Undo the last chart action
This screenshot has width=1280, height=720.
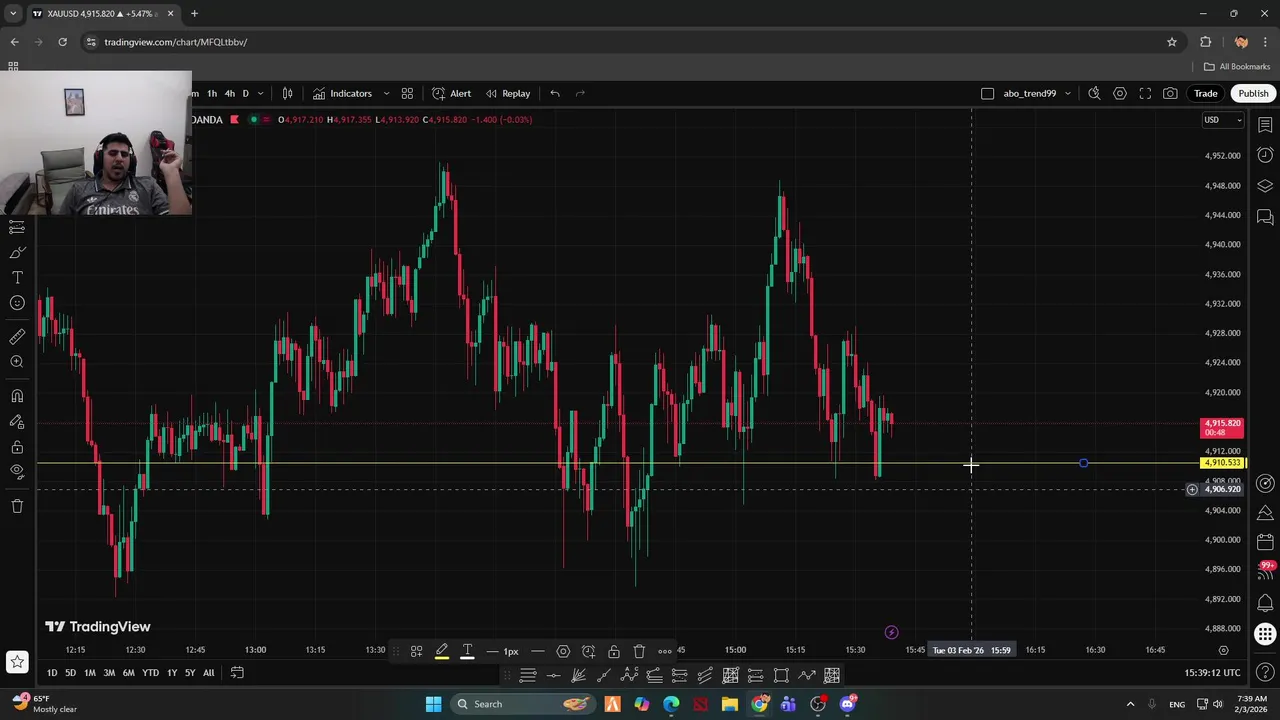click(555, 93)
